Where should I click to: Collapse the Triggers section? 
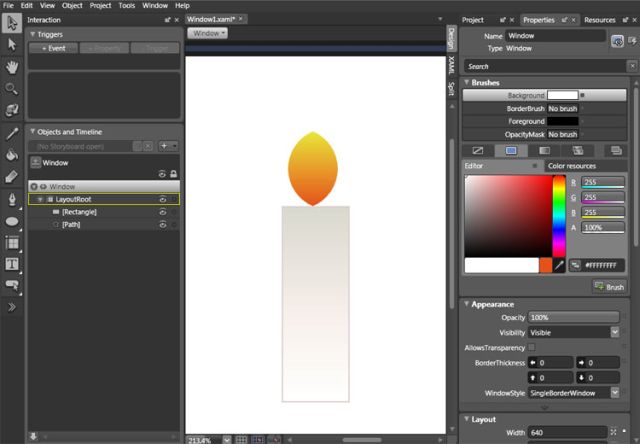click(33, 34)
